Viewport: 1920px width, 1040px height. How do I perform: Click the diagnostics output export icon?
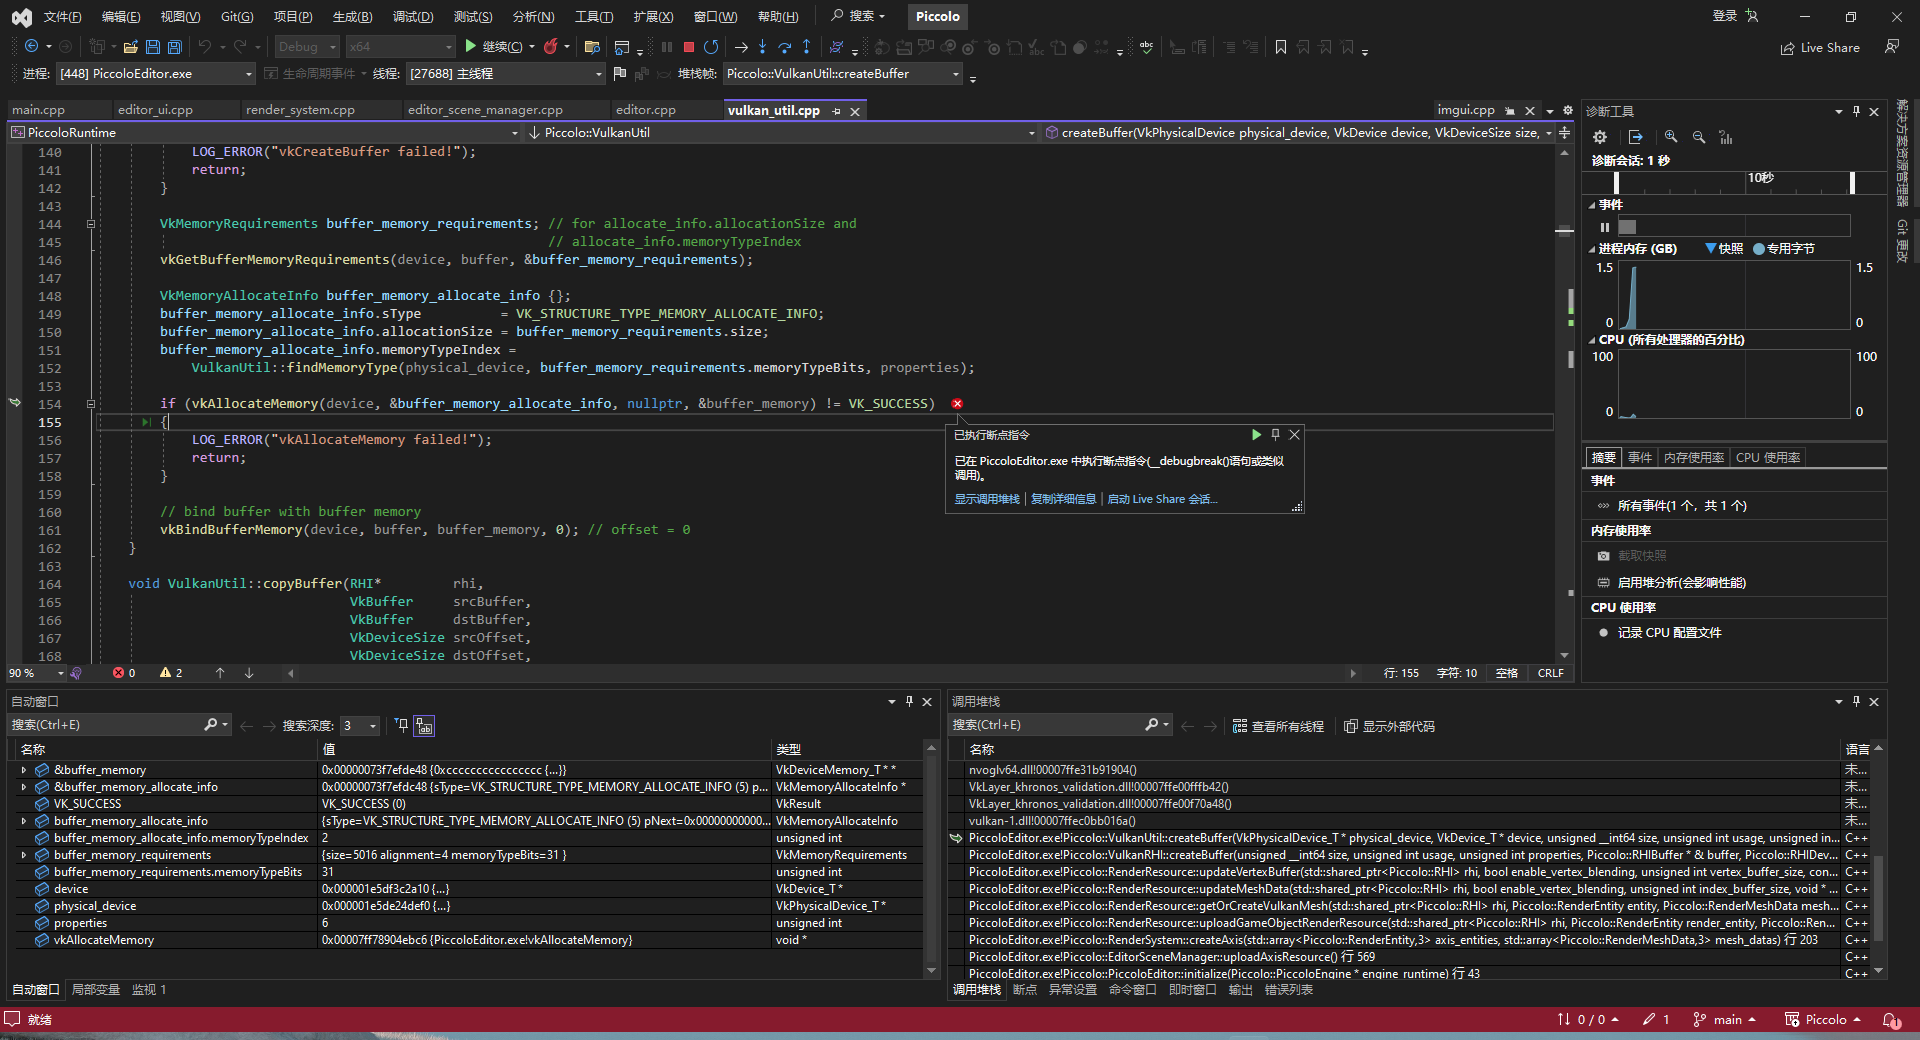coord(1635,137)
